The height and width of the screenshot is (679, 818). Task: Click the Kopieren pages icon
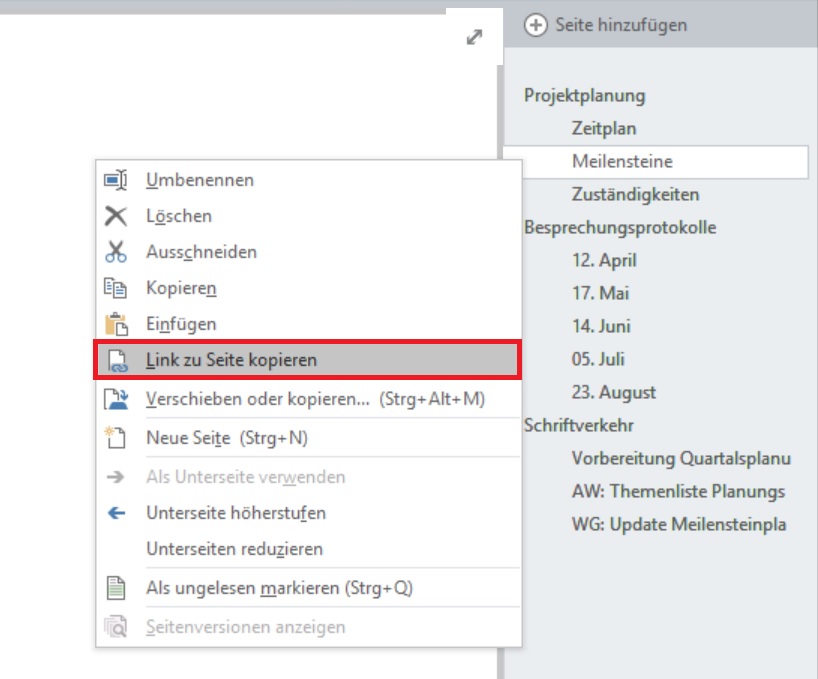tap(116, 288)
